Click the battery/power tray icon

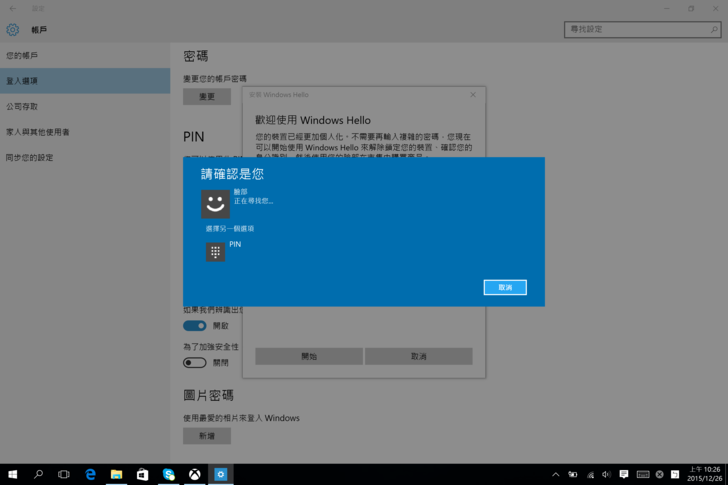[573, 474]
